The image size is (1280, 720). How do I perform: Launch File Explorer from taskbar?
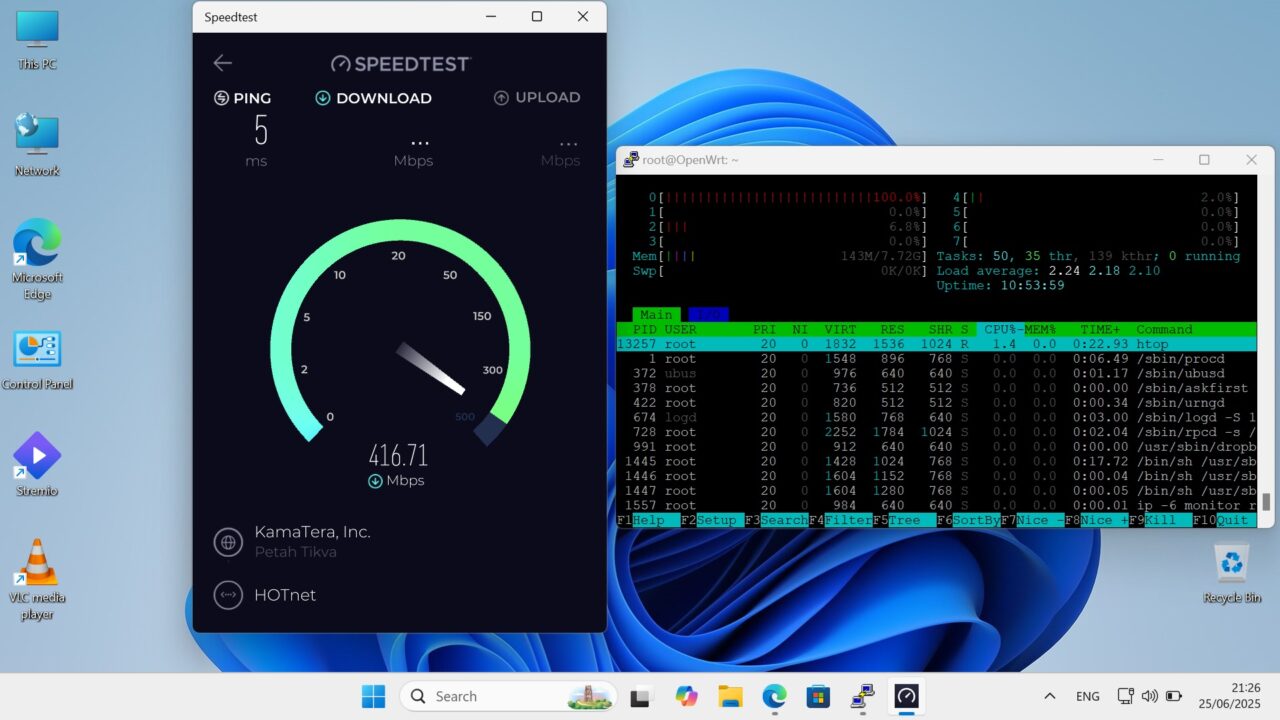pos(730,696)
